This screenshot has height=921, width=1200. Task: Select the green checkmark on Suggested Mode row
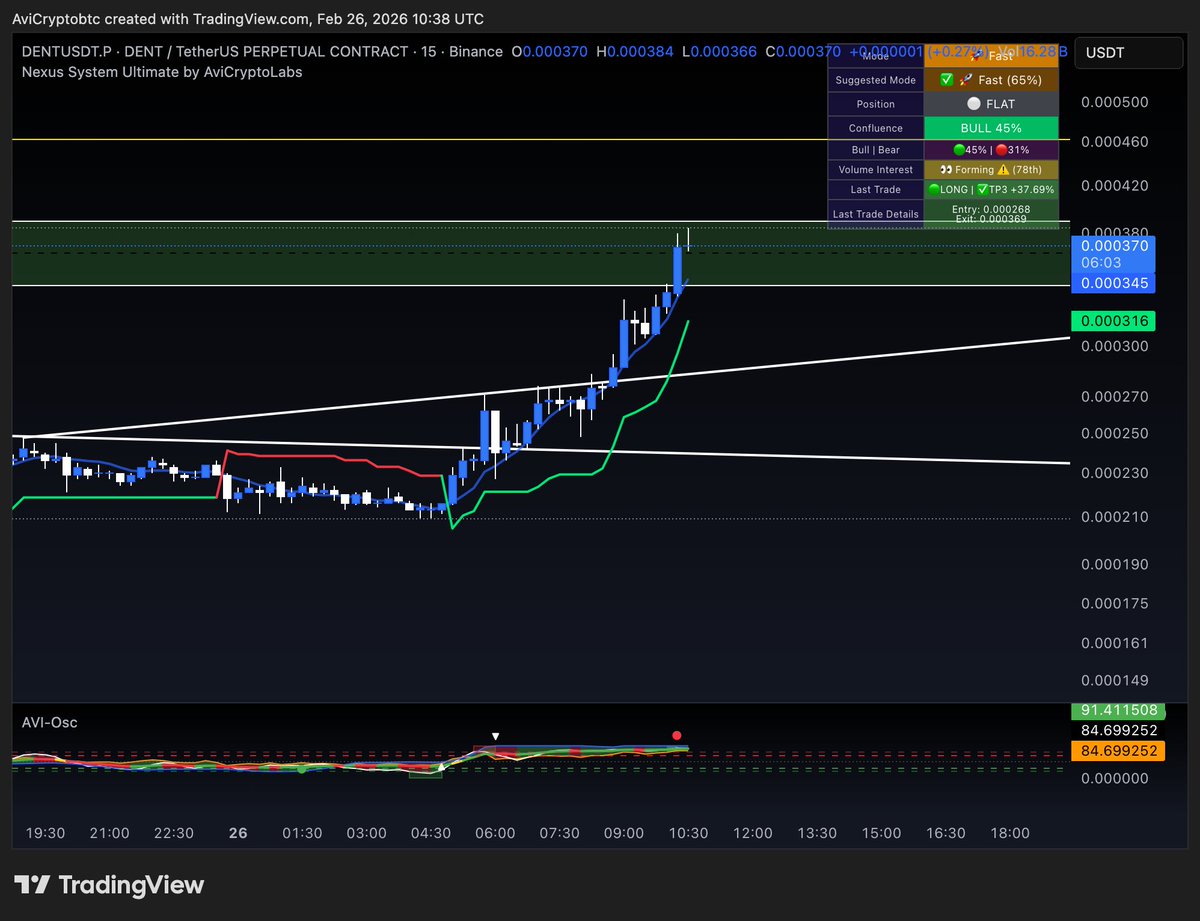point(946,80)
